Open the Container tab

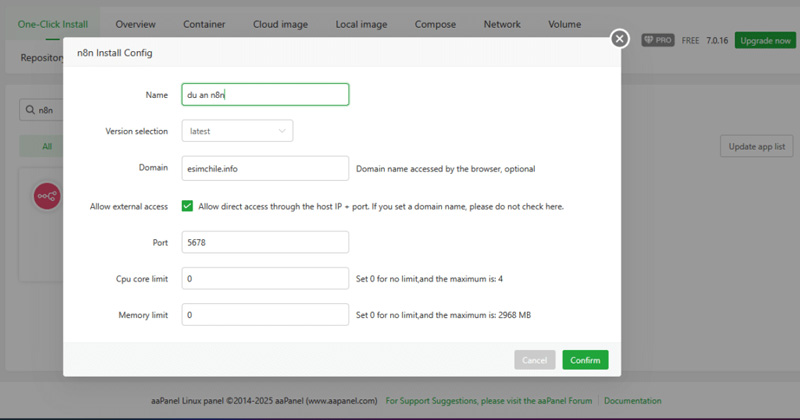point(204,24)
